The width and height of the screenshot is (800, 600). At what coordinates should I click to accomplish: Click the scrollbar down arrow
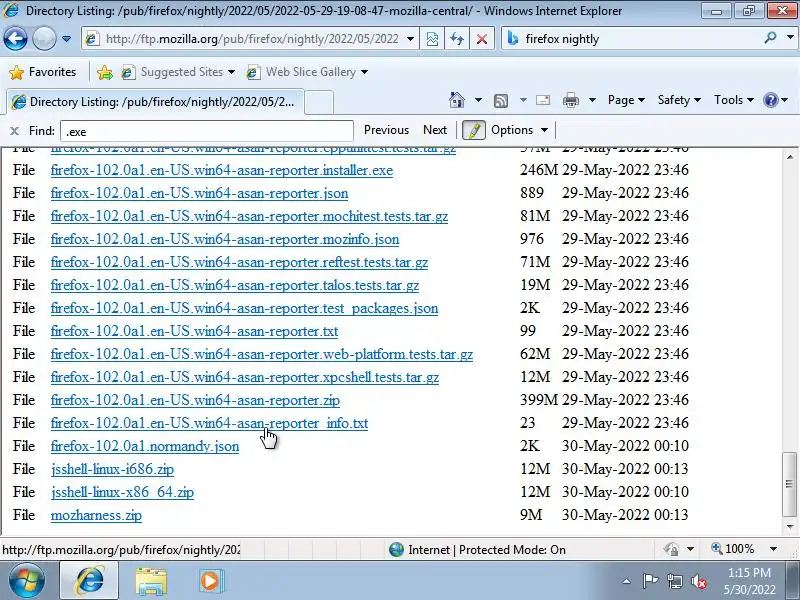(x=790, y=526)
